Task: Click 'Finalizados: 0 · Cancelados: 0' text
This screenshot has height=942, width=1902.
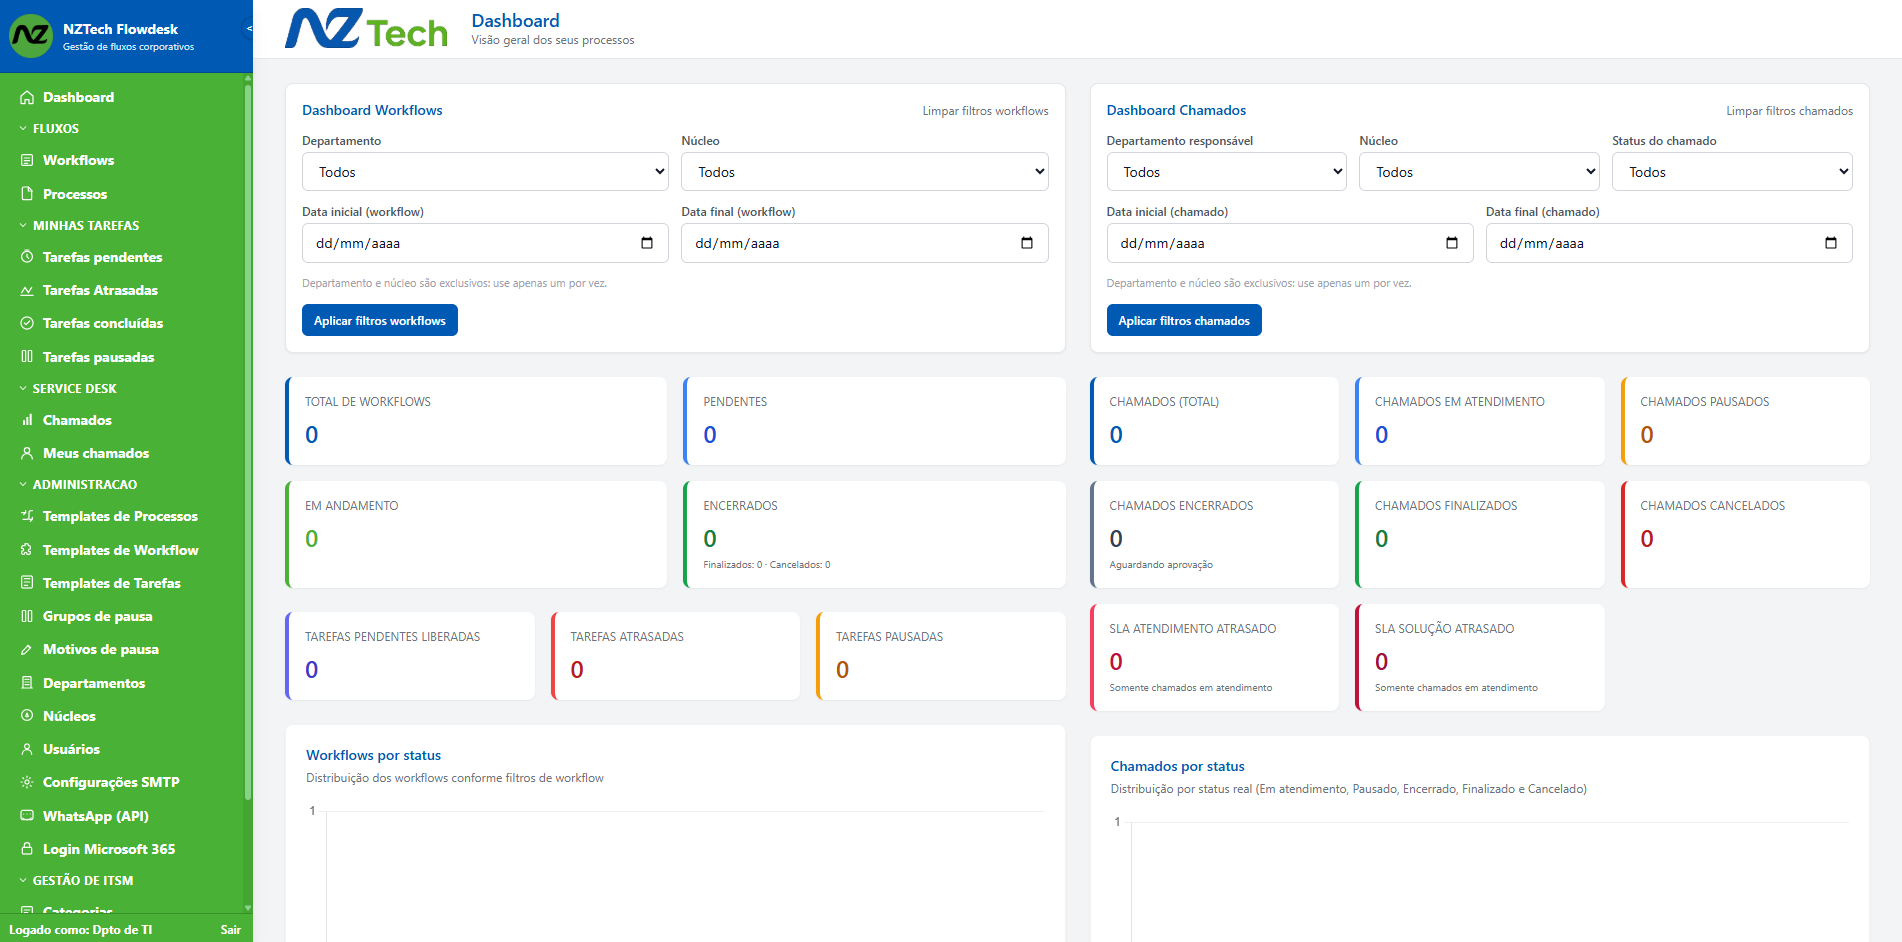Action: pyautogui.click(x=767, y=565)
